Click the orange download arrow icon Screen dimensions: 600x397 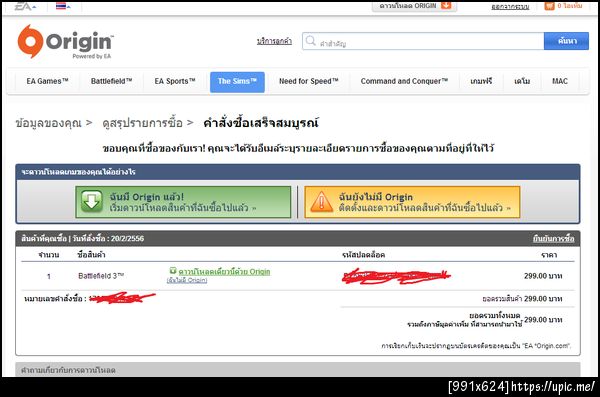coord(446,5)
